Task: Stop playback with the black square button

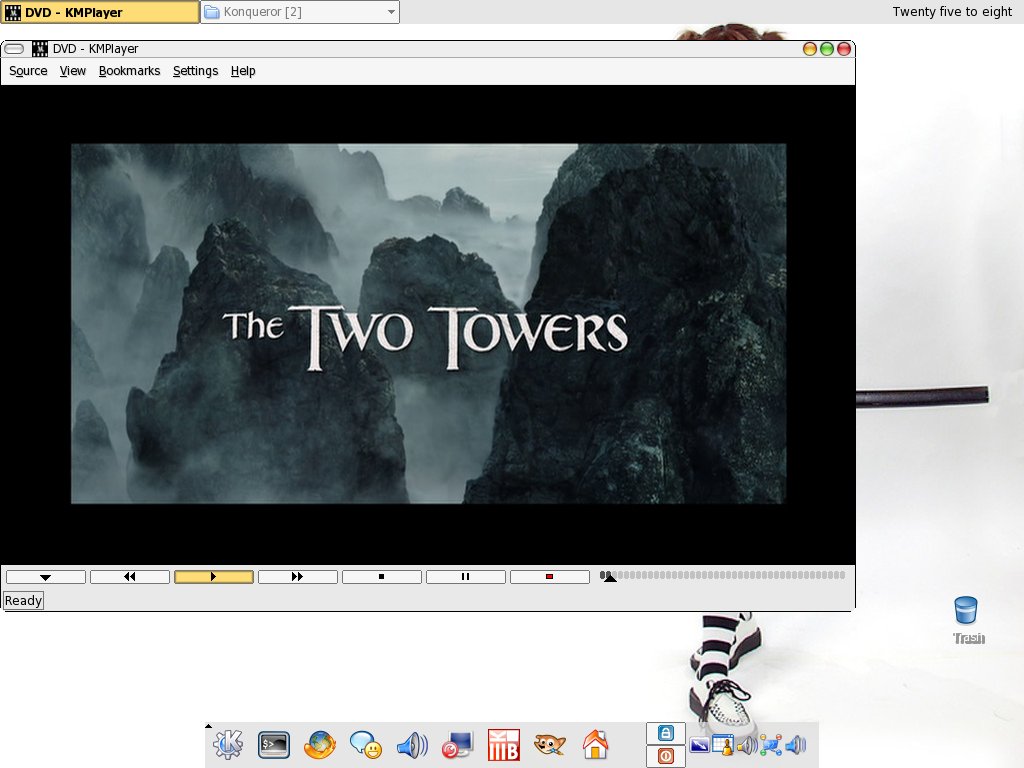Action: tap(381, 577)
